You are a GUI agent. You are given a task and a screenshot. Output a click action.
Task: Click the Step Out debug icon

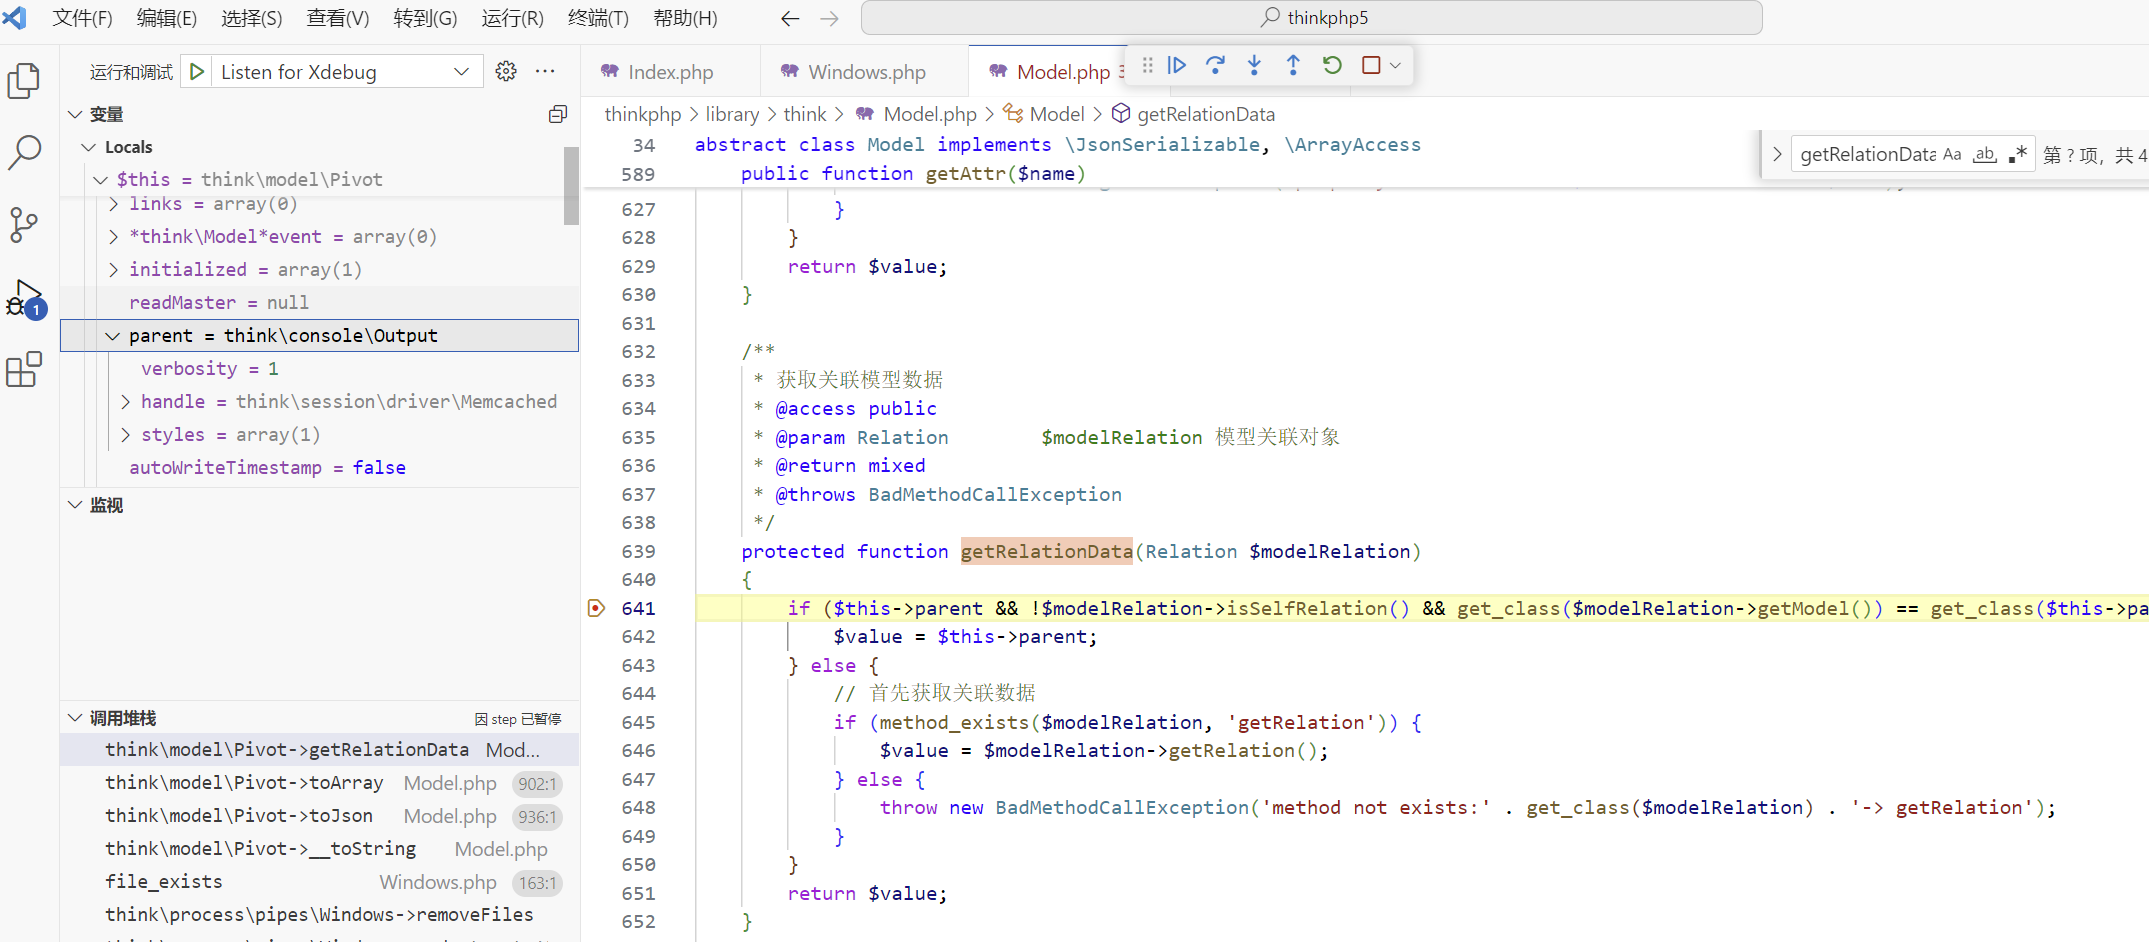(x=1293, y=65)
